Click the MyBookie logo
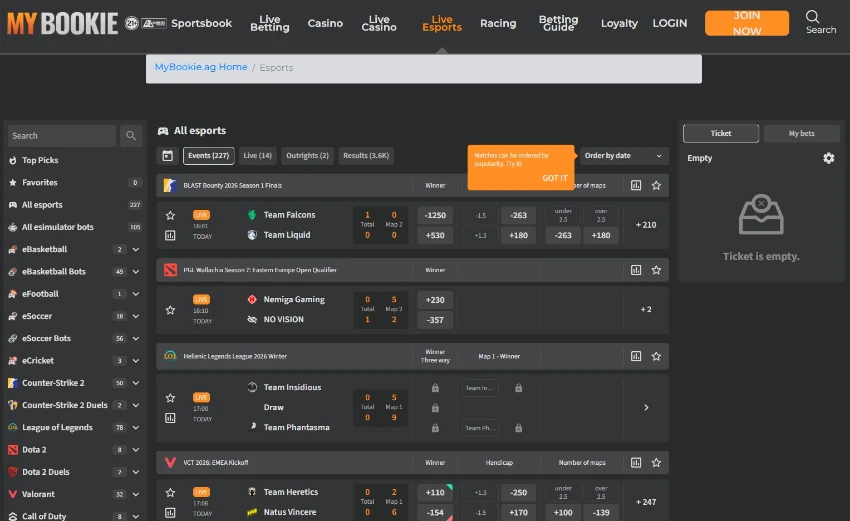 (x=62, y=23)
